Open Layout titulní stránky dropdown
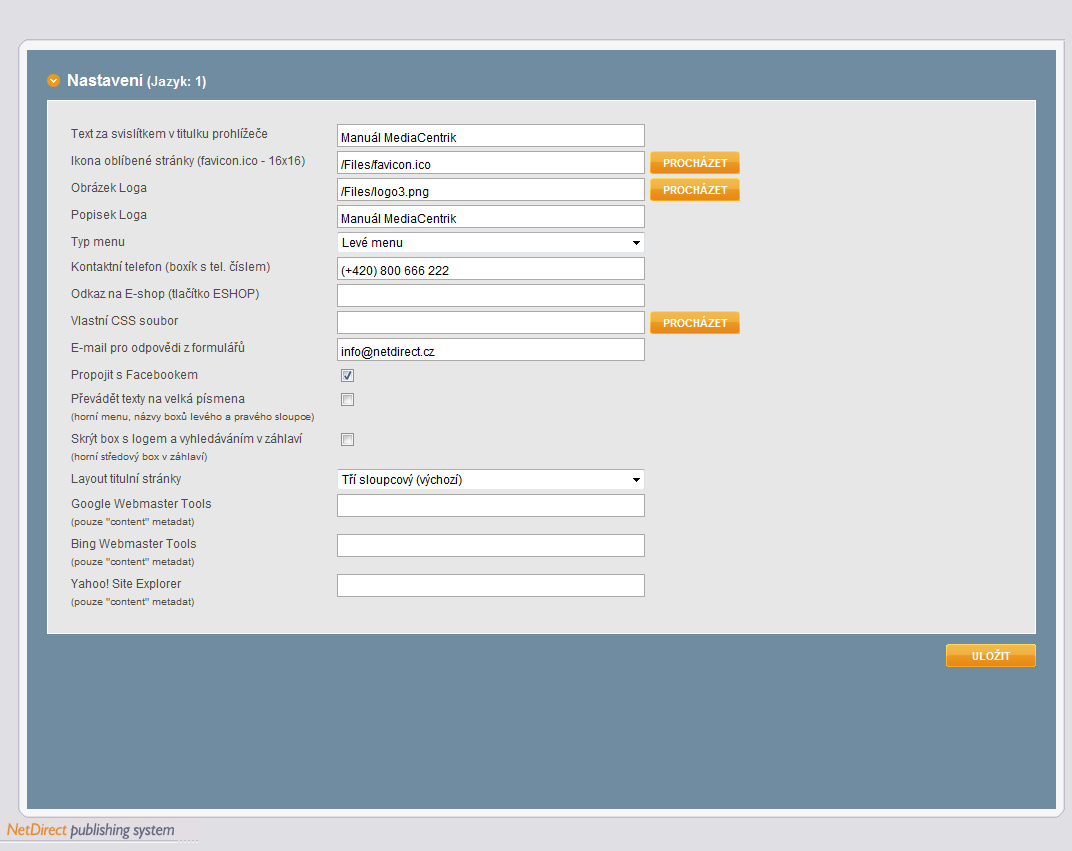 click(x=491, y=479)
